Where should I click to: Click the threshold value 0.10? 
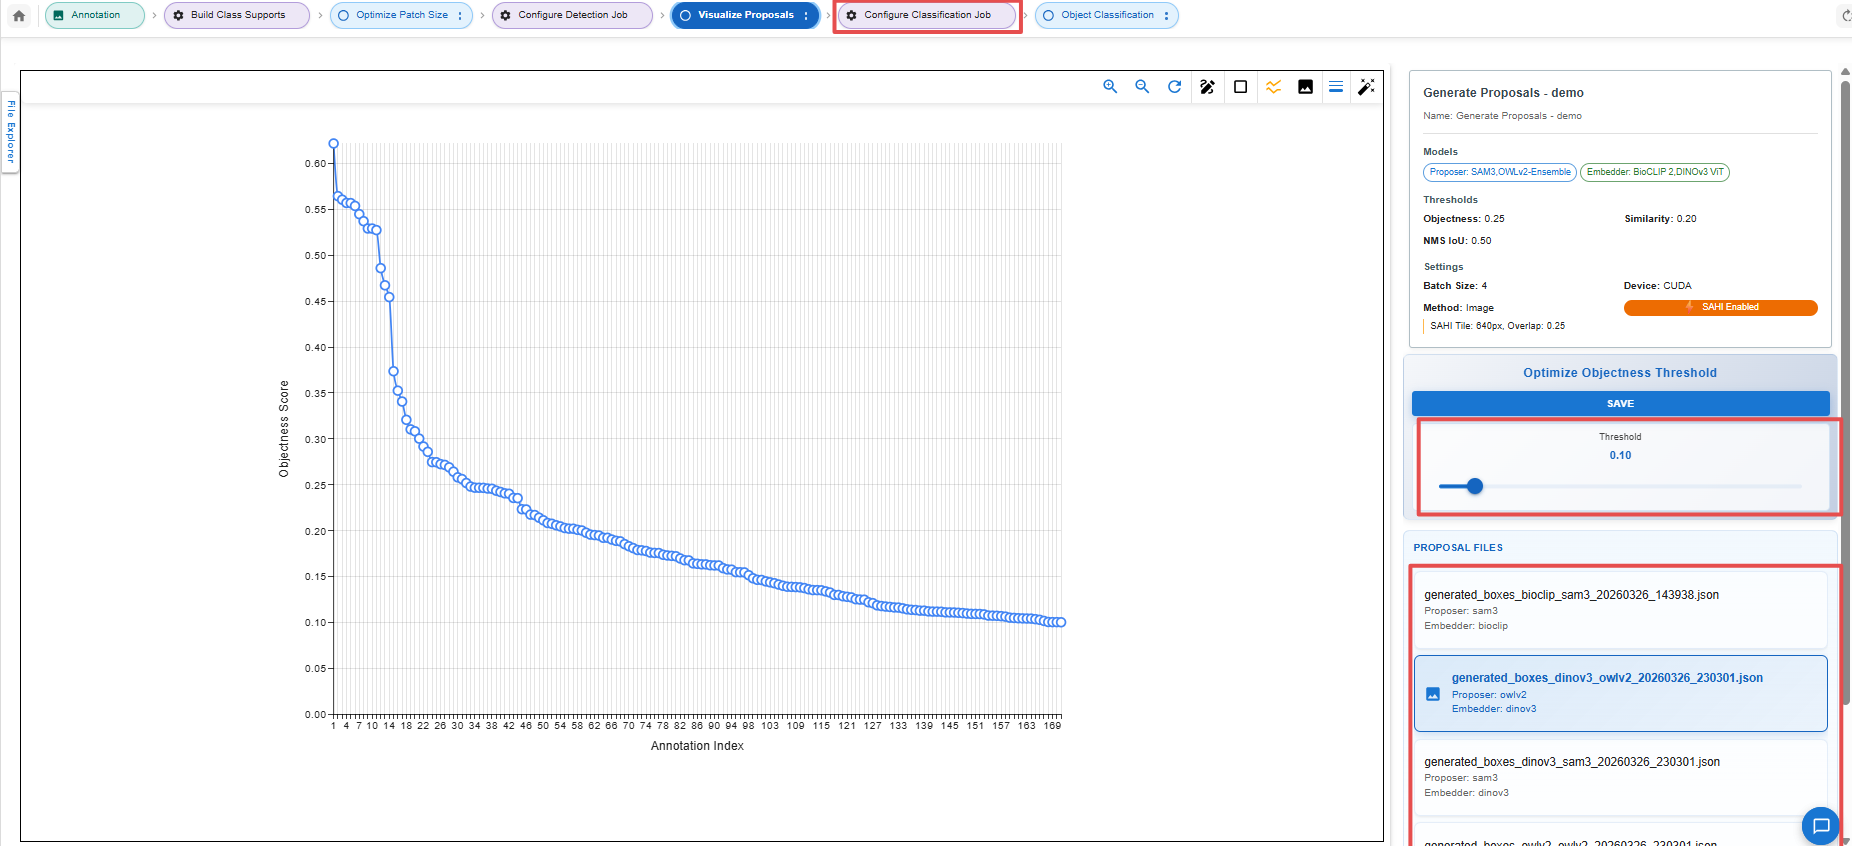click(x=1620, y=455)
